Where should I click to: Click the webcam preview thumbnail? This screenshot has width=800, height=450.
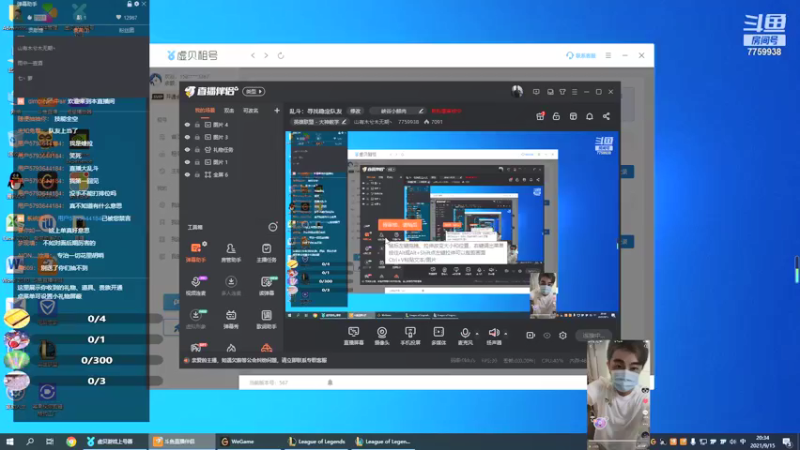coord(618,394)
